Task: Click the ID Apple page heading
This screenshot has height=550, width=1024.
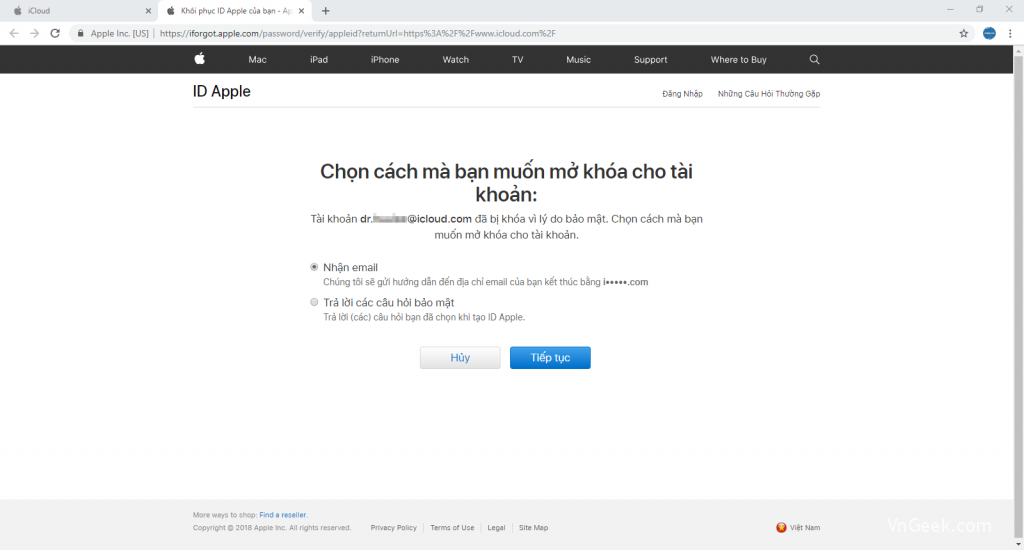Action: click(221, 91)
